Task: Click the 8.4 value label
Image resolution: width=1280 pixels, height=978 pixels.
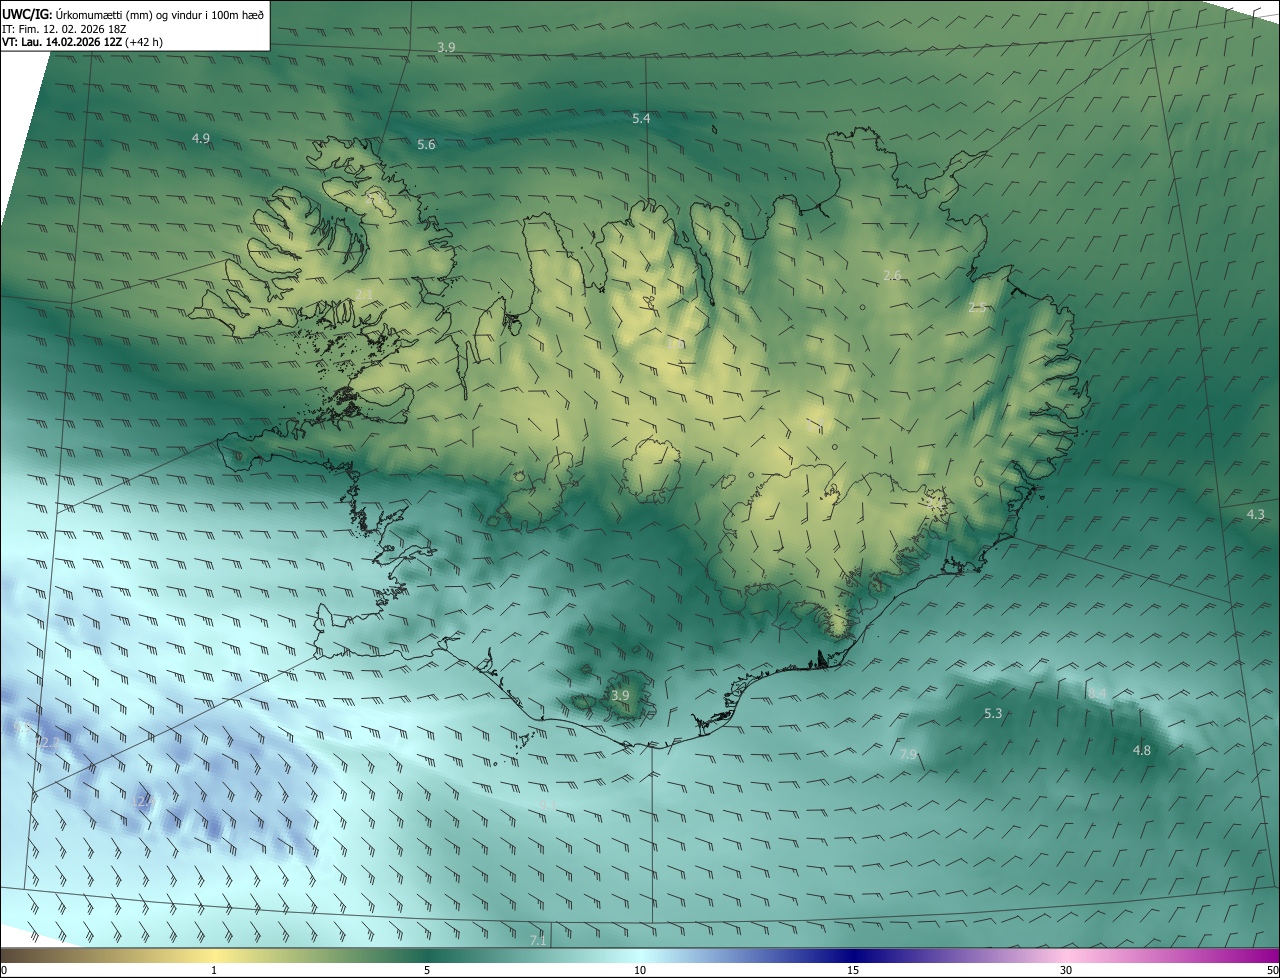Action: (x=1098, y=693)
